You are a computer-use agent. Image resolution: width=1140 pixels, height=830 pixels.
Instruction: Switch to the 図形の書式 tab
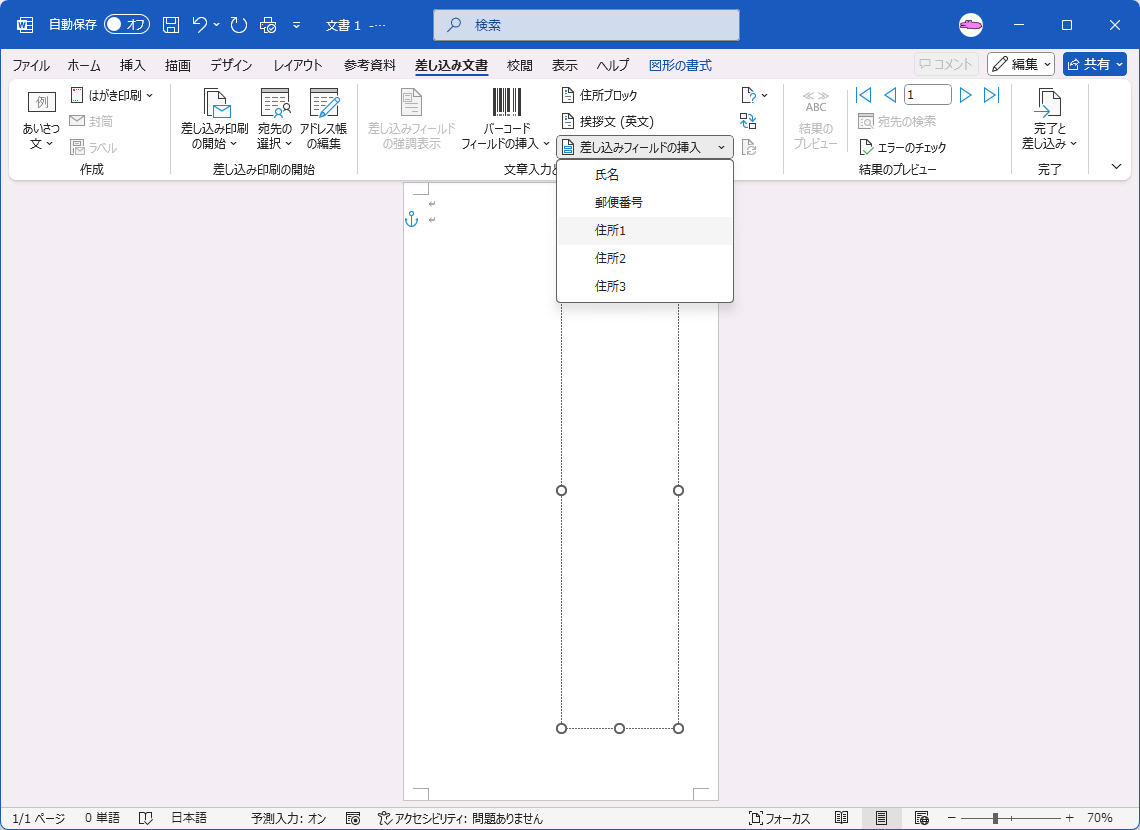(681, 65)
